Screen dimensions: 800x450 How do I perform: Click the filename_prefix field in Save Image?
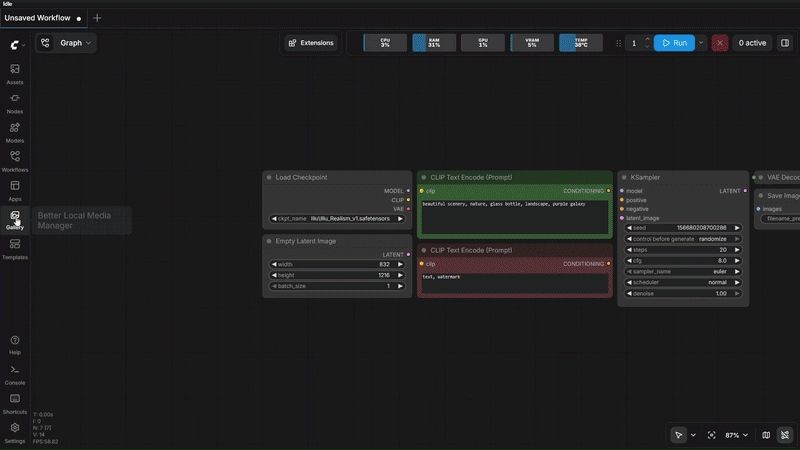[781, 219]
